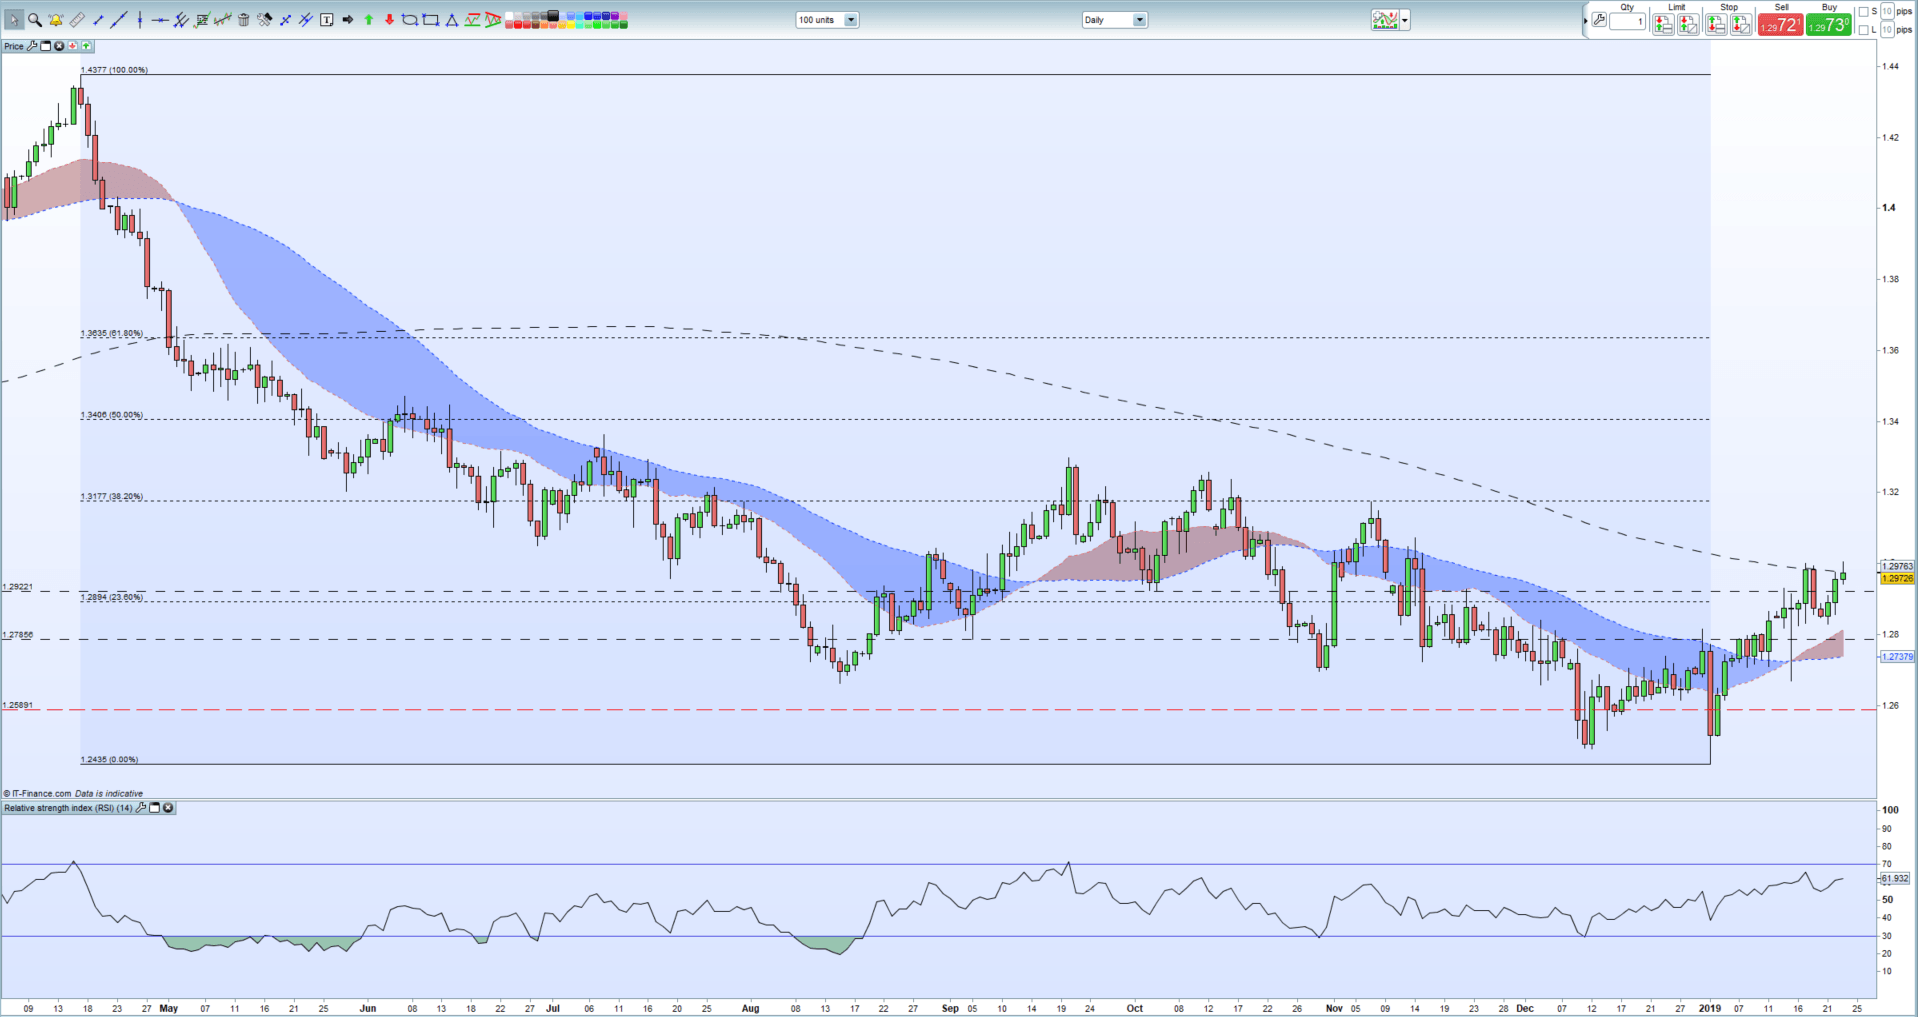
Task: Click the 1.25891 support level label
Action: pyautogui.click(x=17, y=705)
